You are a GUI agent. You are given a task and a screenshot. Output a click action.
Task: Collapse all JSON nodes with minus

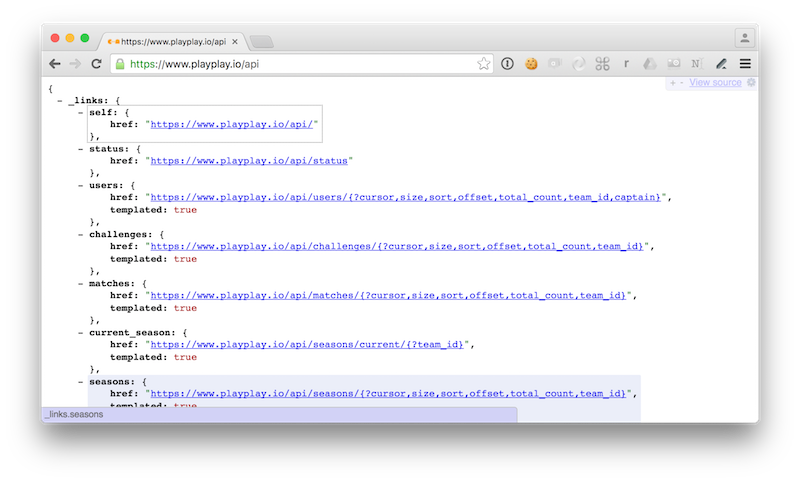pos(682,83)
